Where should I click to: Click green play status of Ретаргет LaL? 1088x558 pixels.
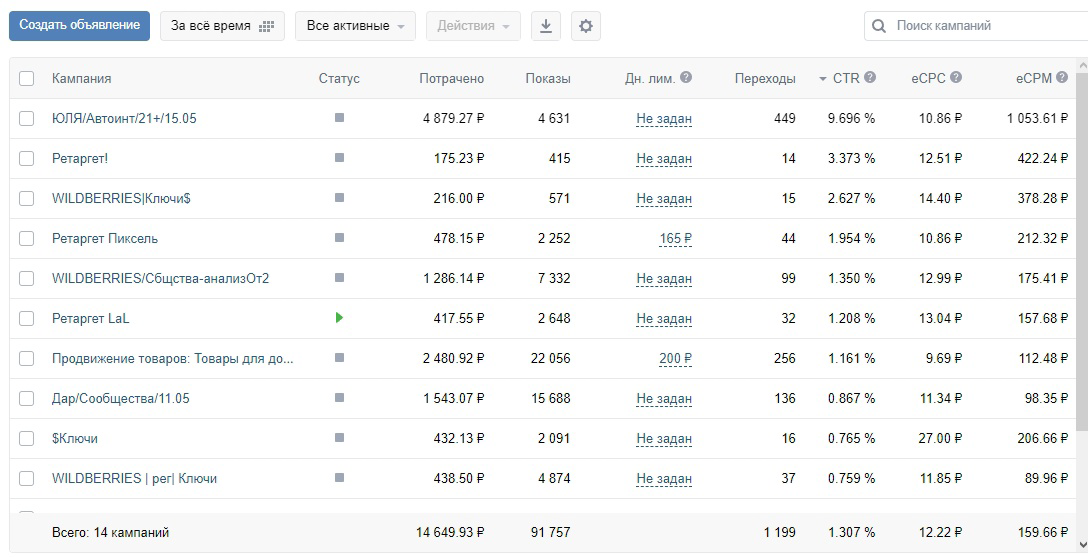tap(339, 318)
